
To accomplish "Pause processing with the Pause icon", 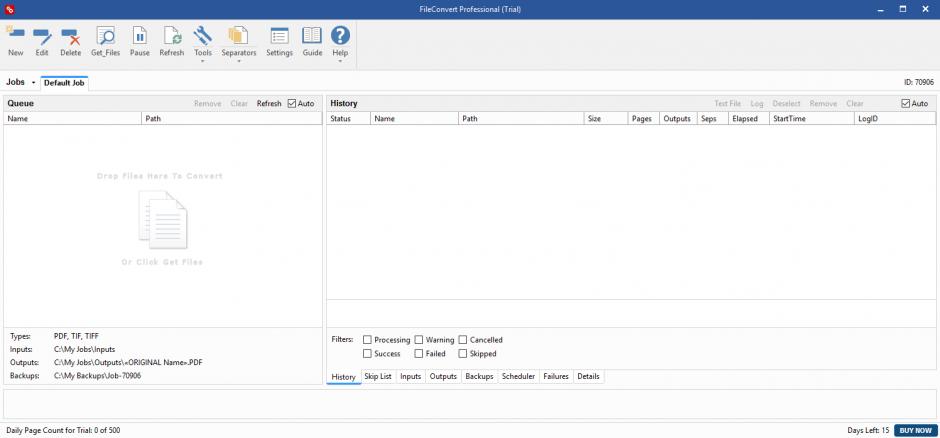I will point(140,35).
